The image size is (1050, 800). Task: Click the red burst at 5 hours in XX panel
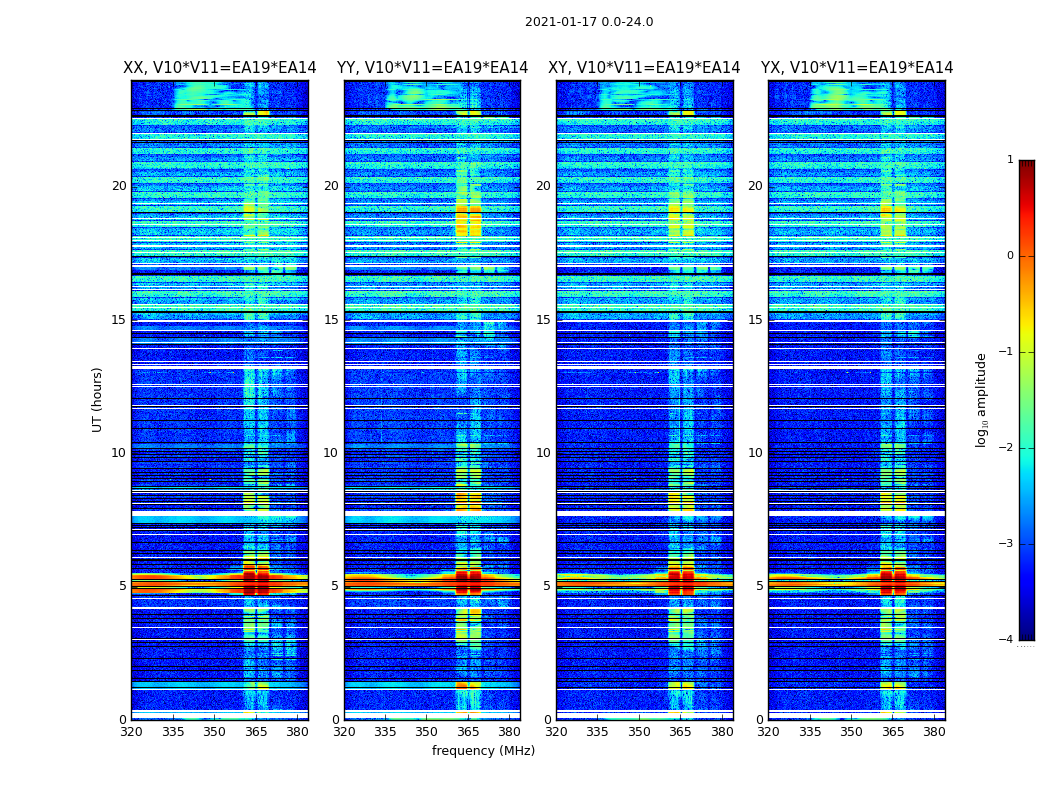point(256,582)
